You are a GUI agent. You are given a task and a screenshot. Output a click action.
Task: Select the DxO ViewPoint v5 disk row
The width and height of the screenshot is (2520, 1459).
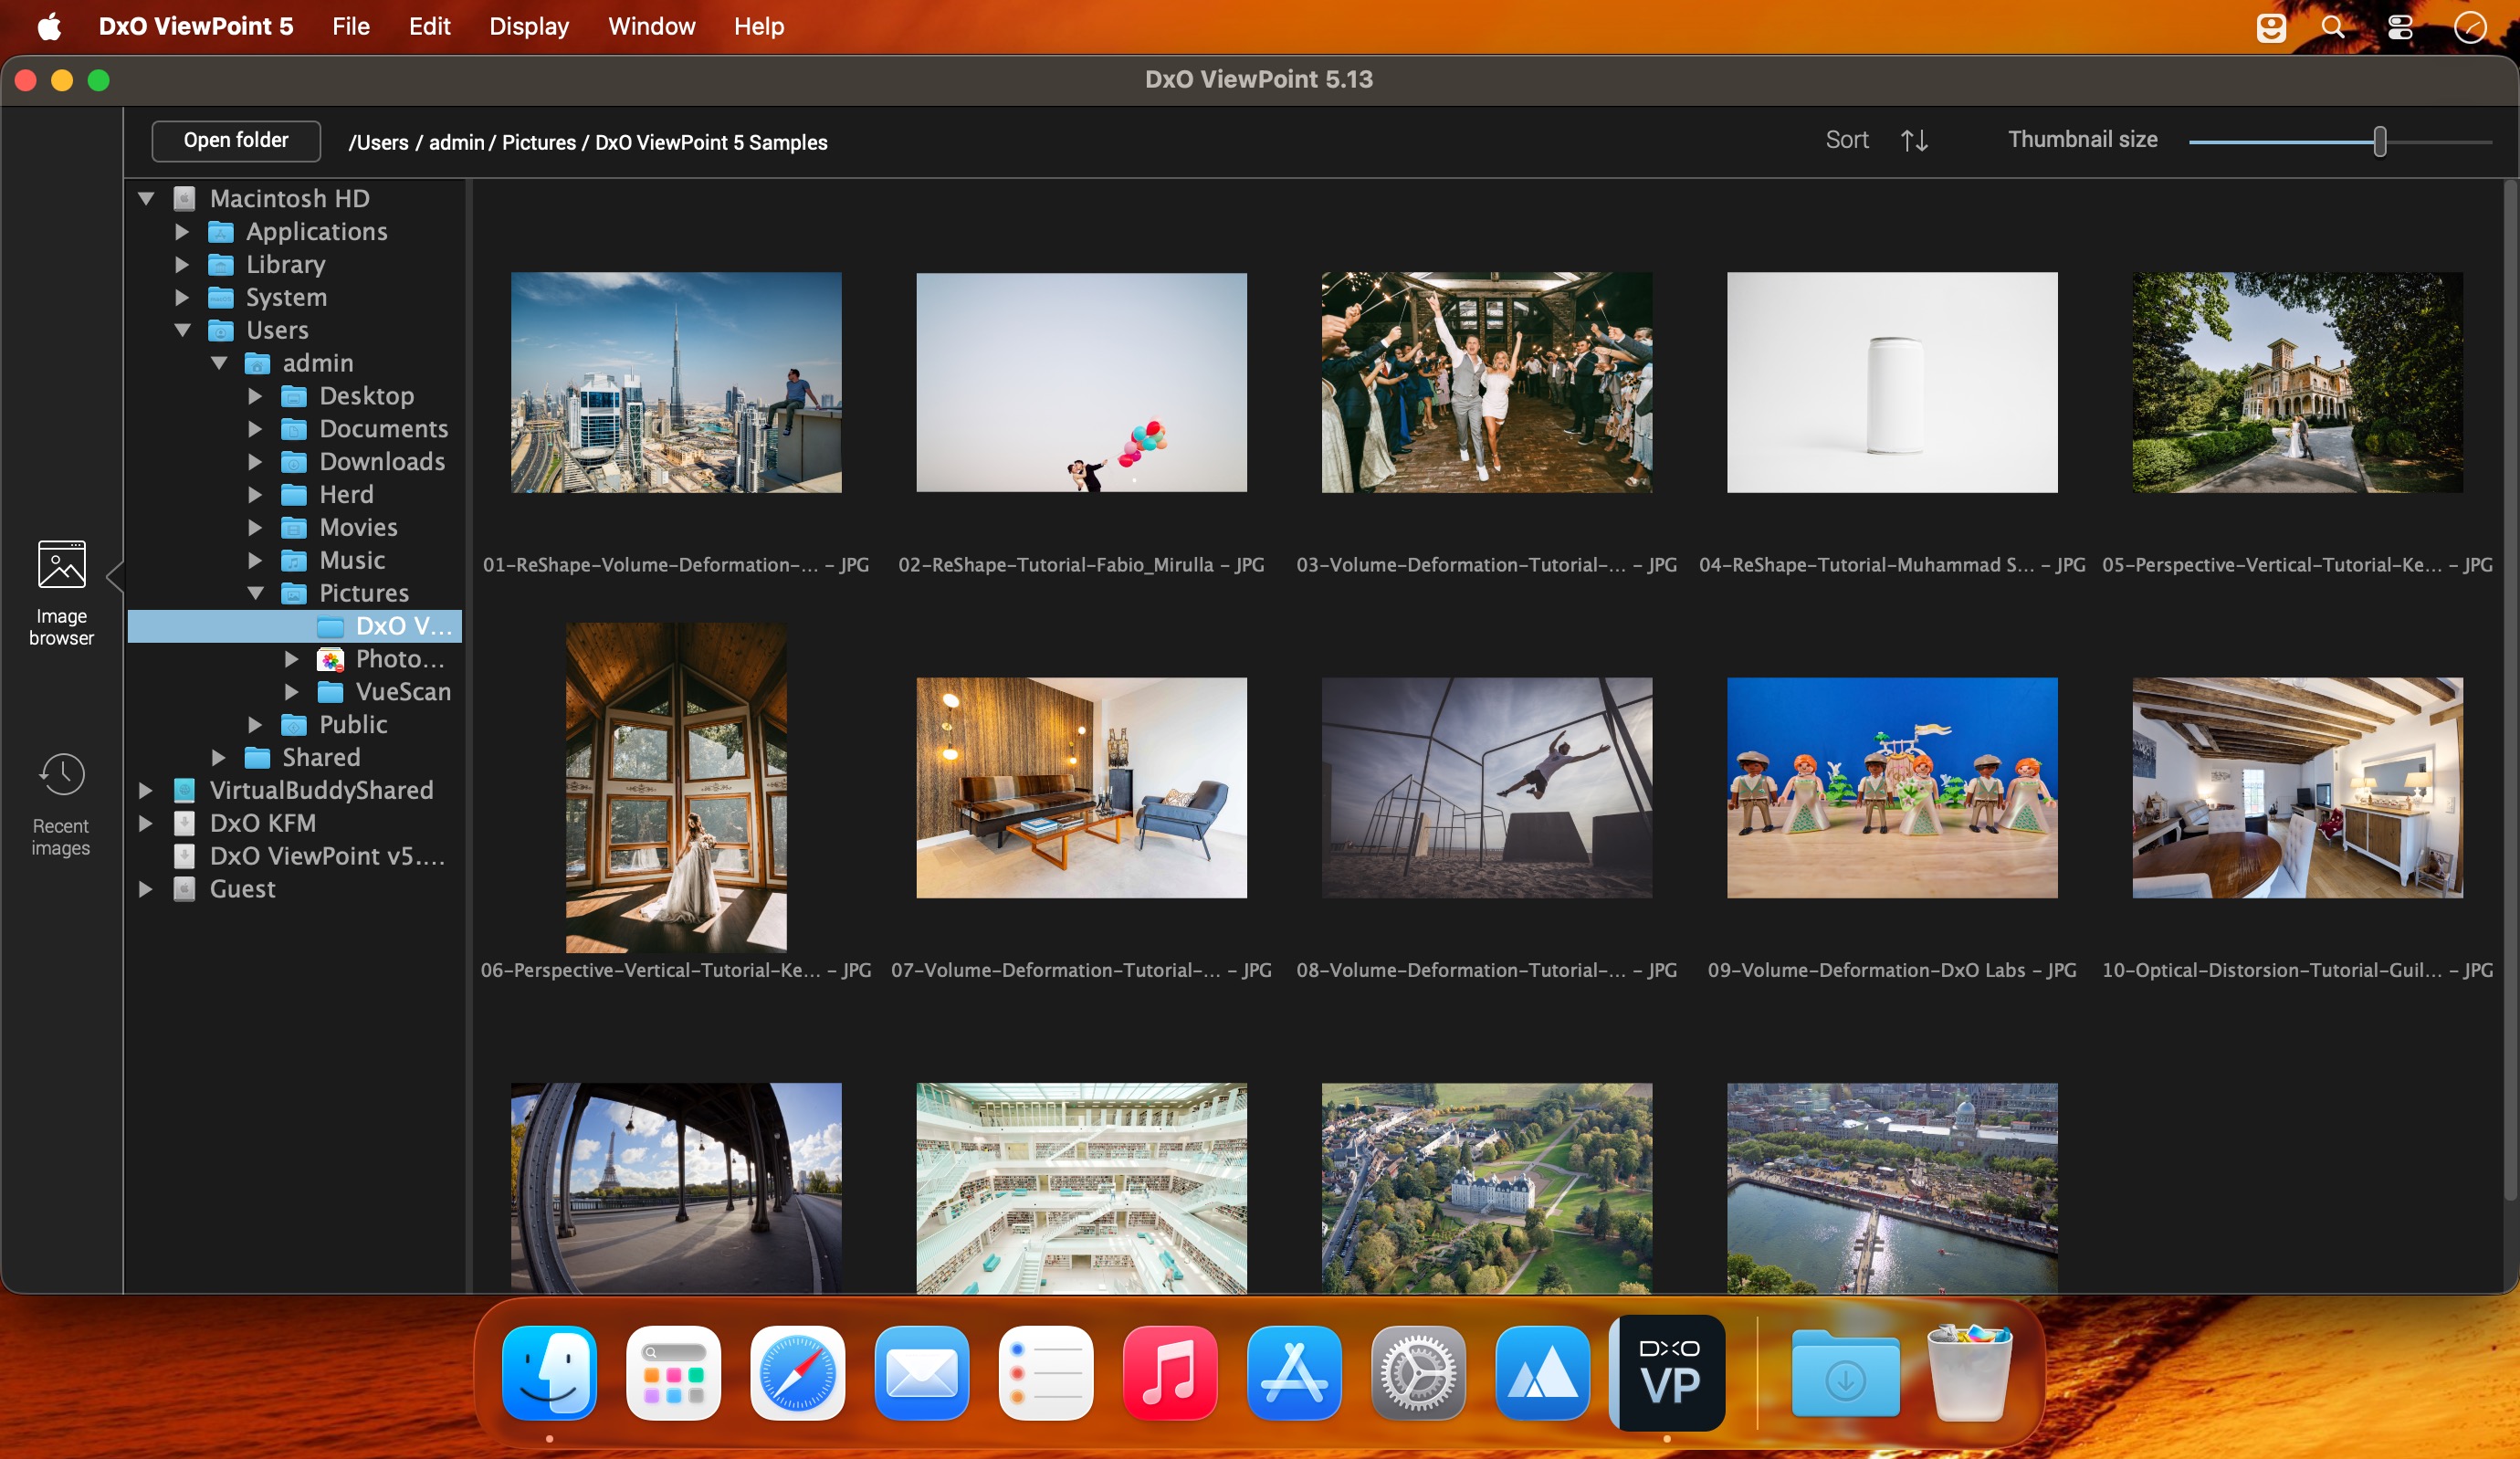[x=295, y=856]
